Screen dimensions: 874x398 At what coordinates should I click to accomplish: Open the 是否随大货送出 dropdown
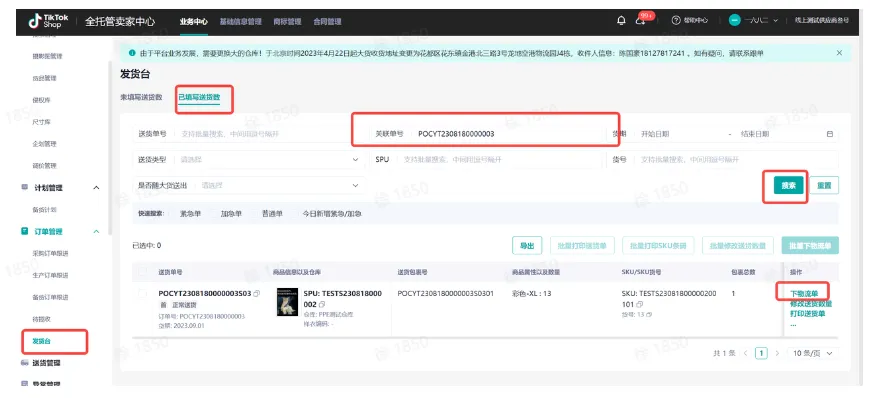pos(249,185)
